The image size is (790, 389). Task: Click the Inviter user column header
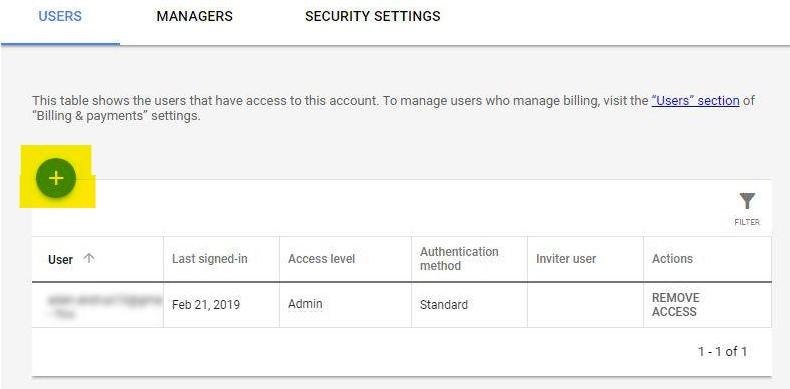(x=566, y=259)
